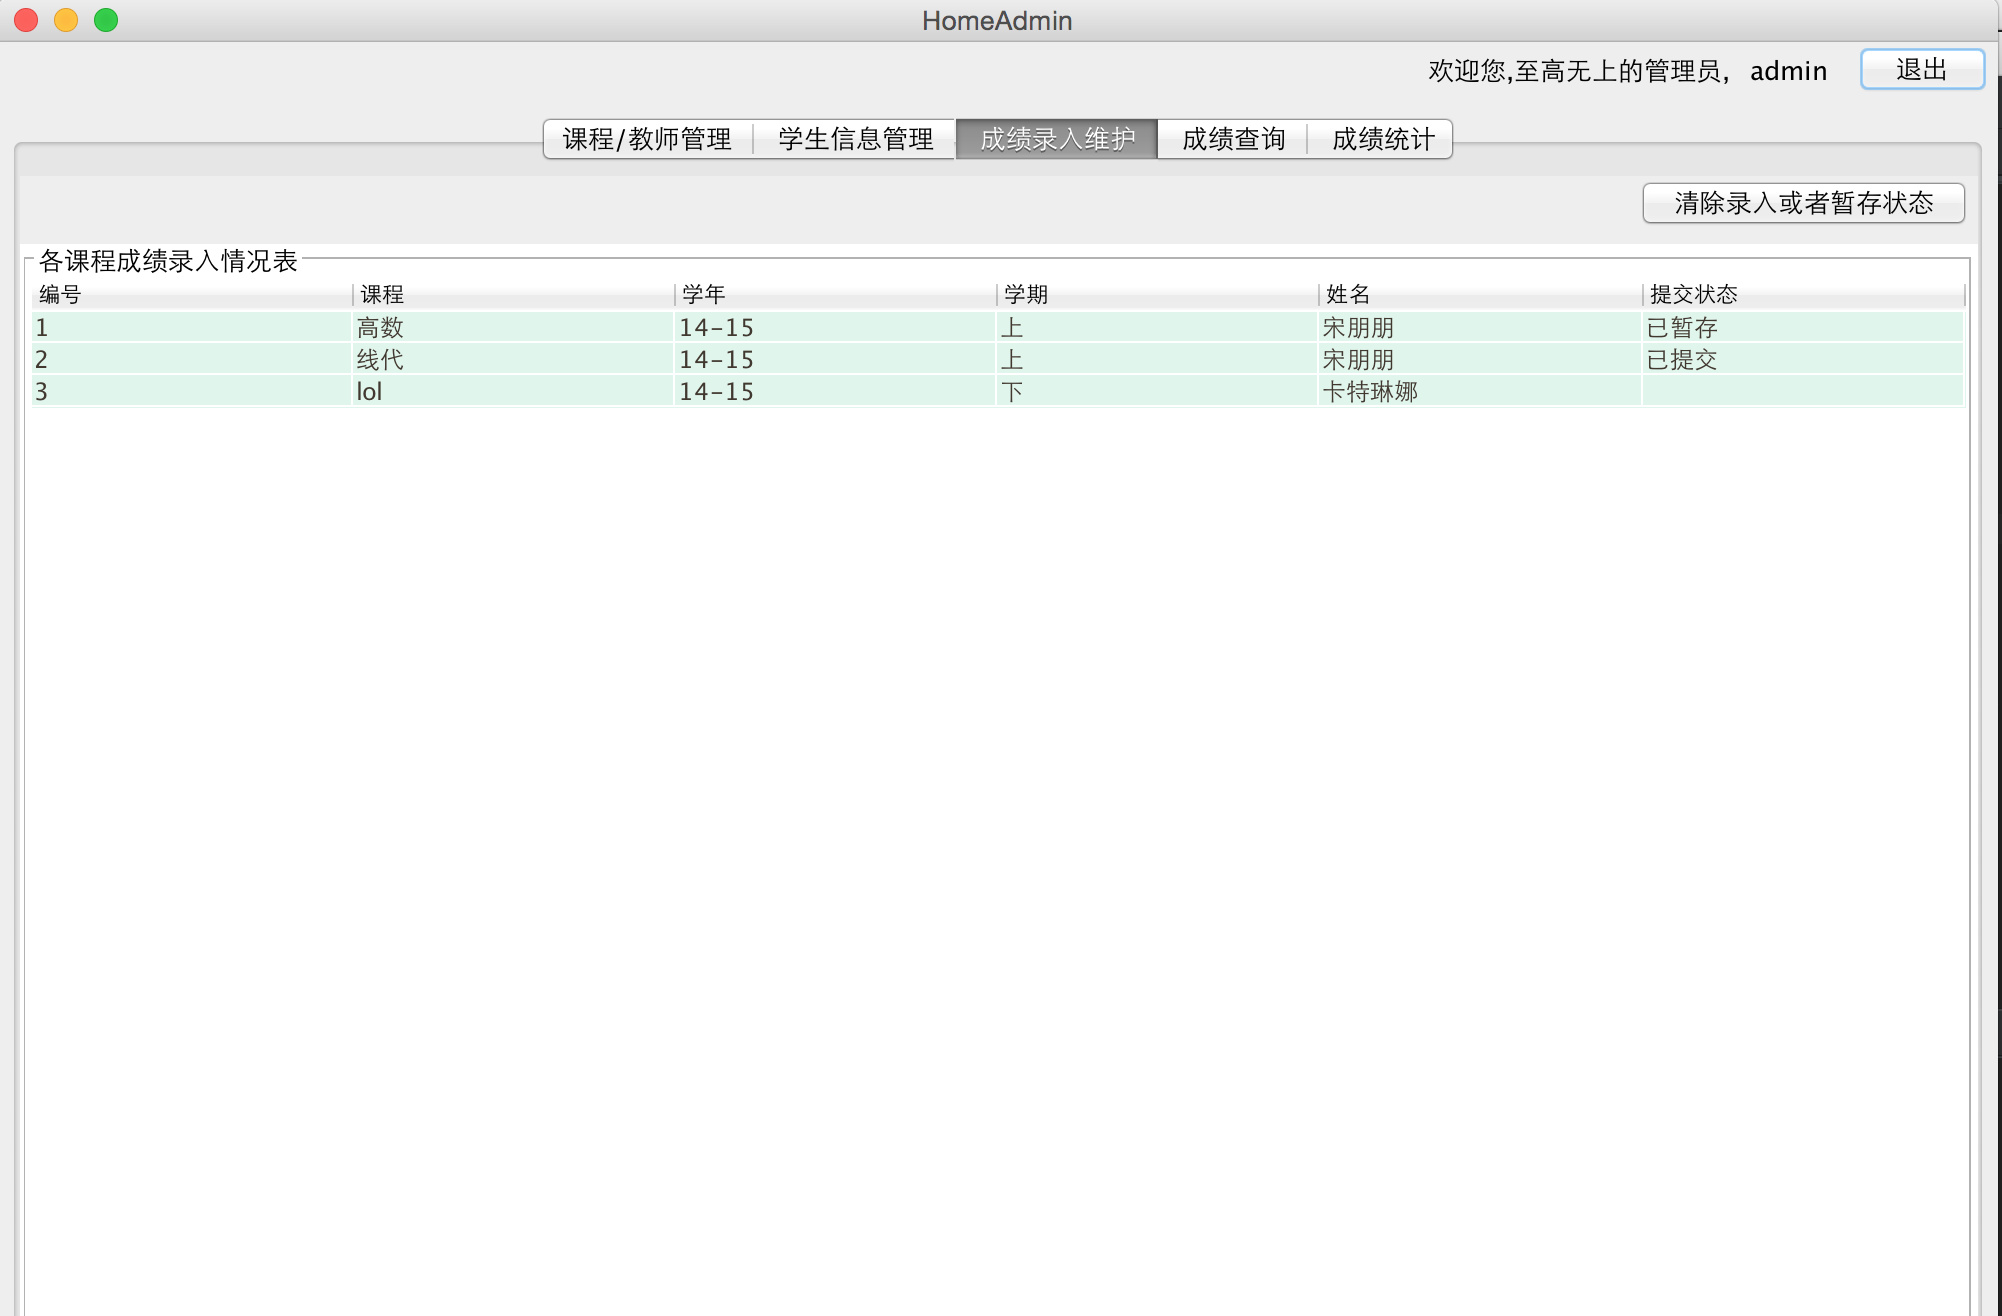The image size is (2002, 1316).
Task: Select the 成绩录入维护 tab
Action: point(1057,139)
